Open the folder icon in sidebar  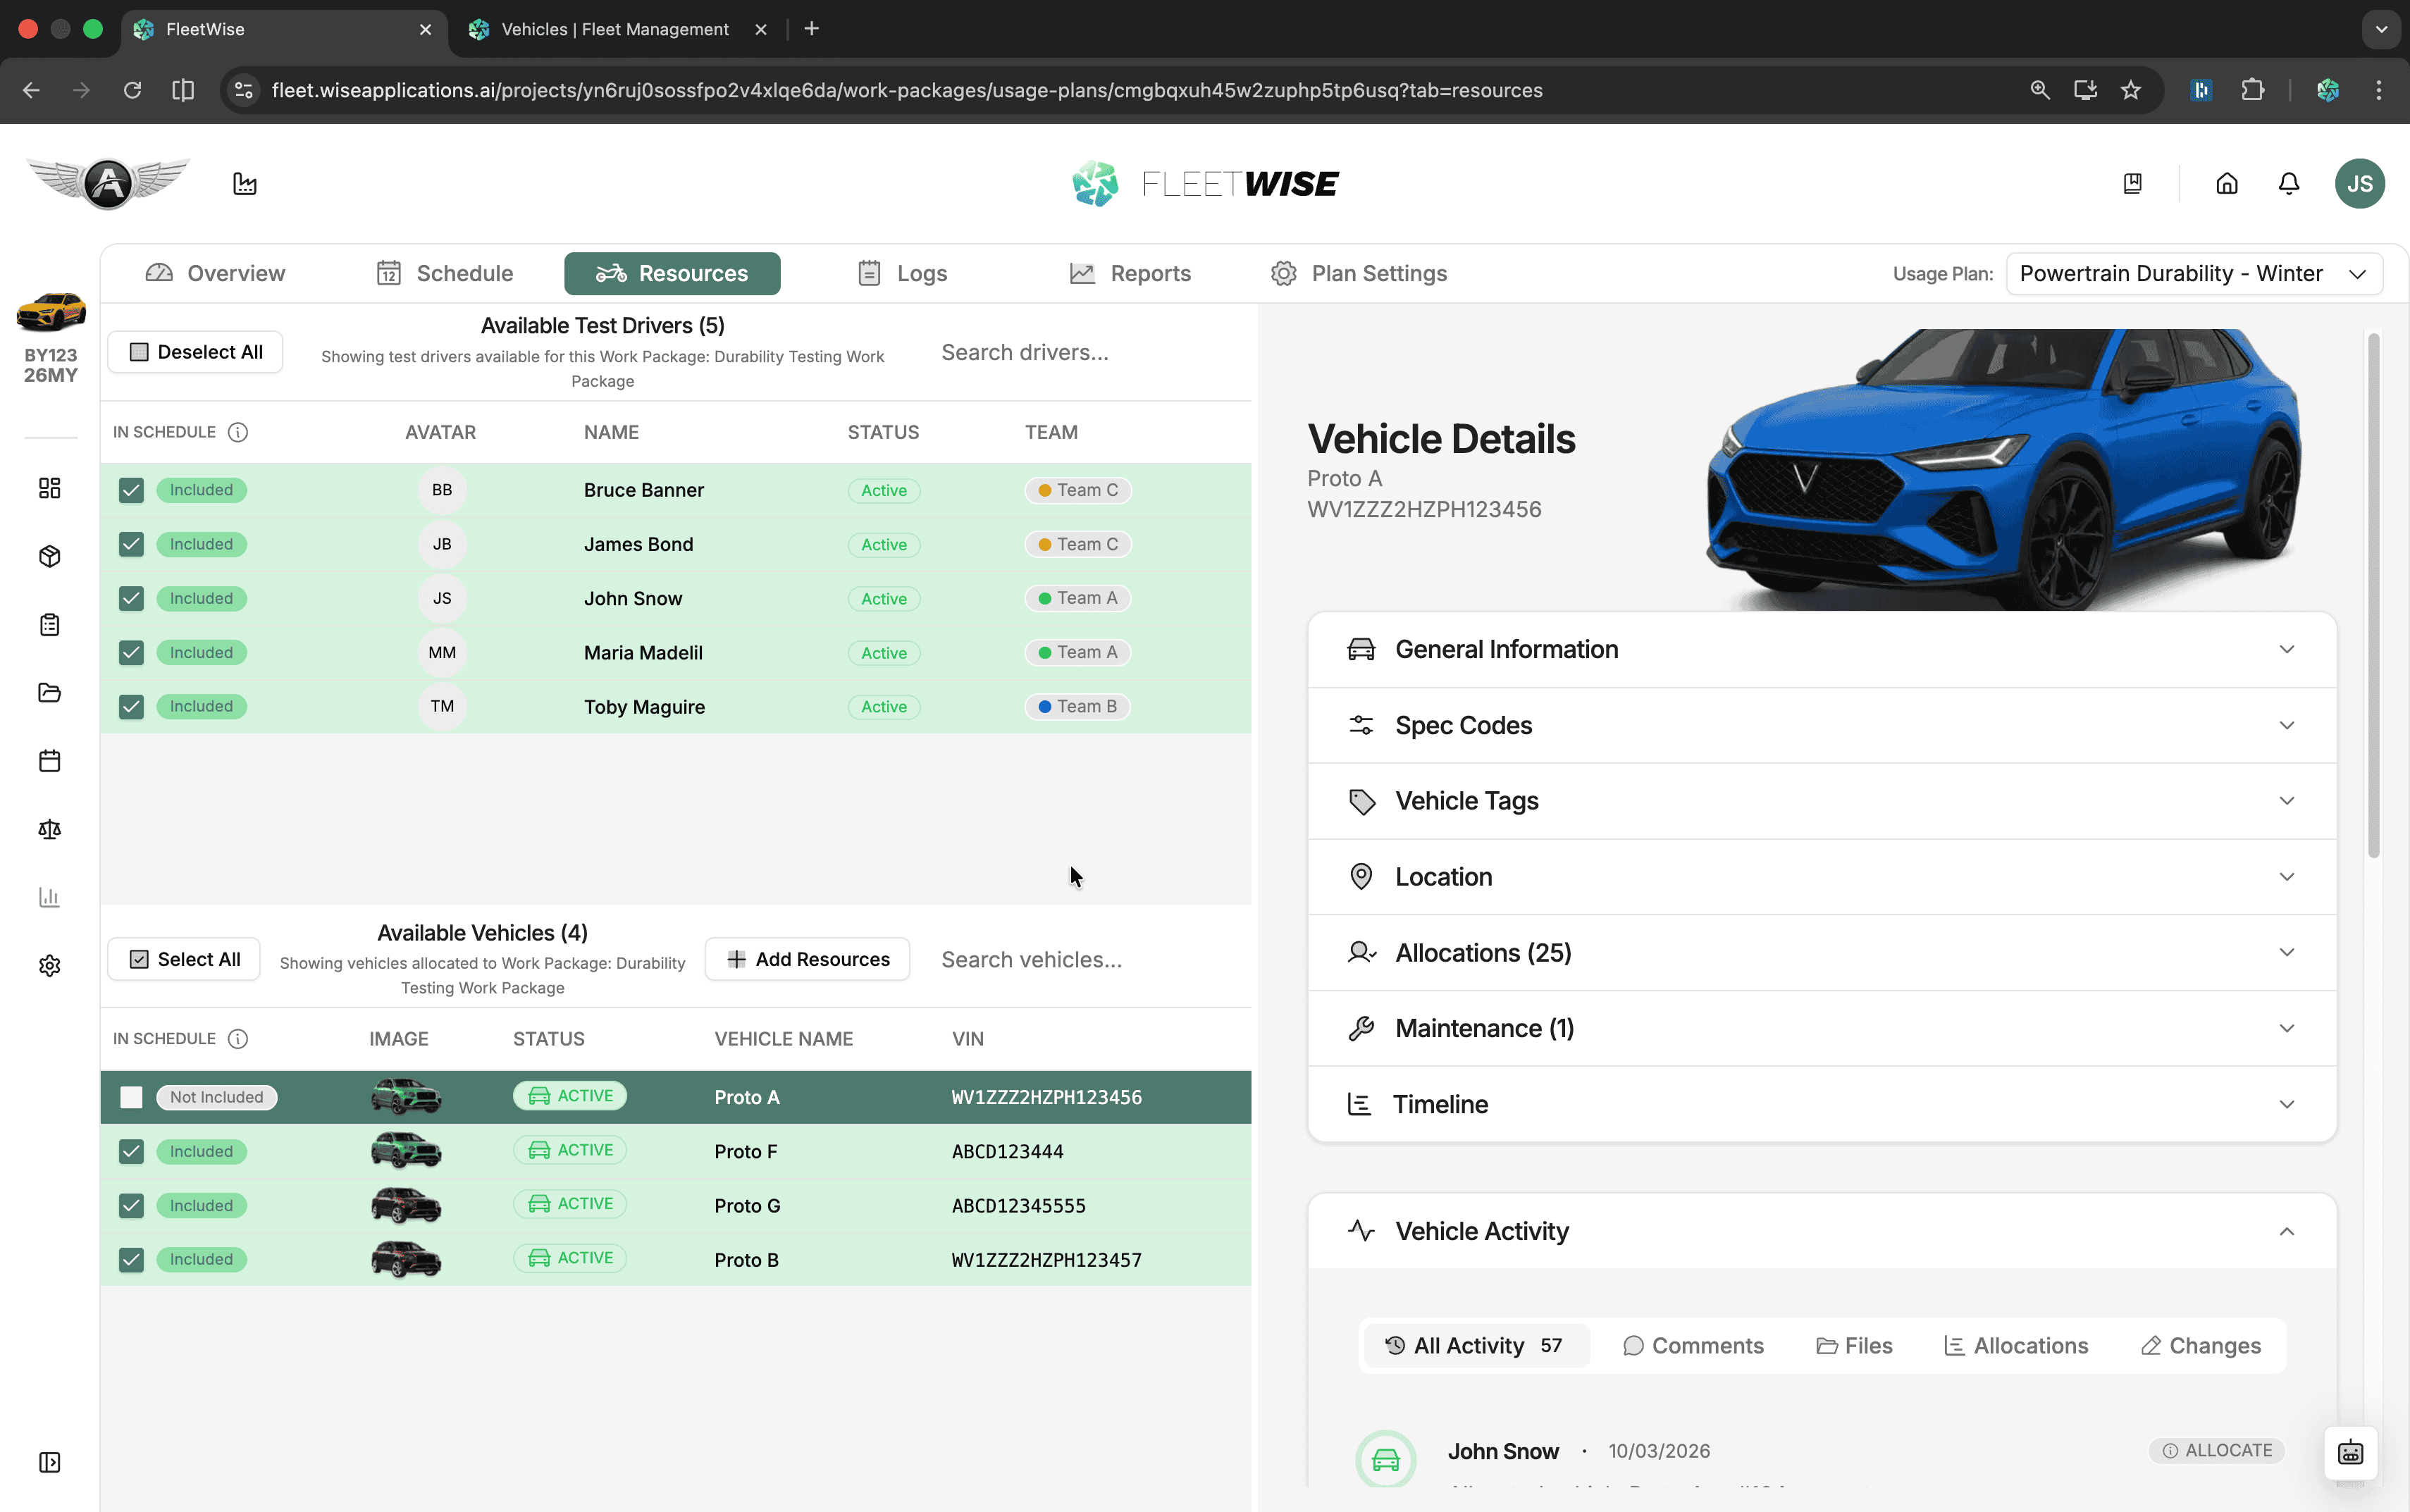[50, 693]
